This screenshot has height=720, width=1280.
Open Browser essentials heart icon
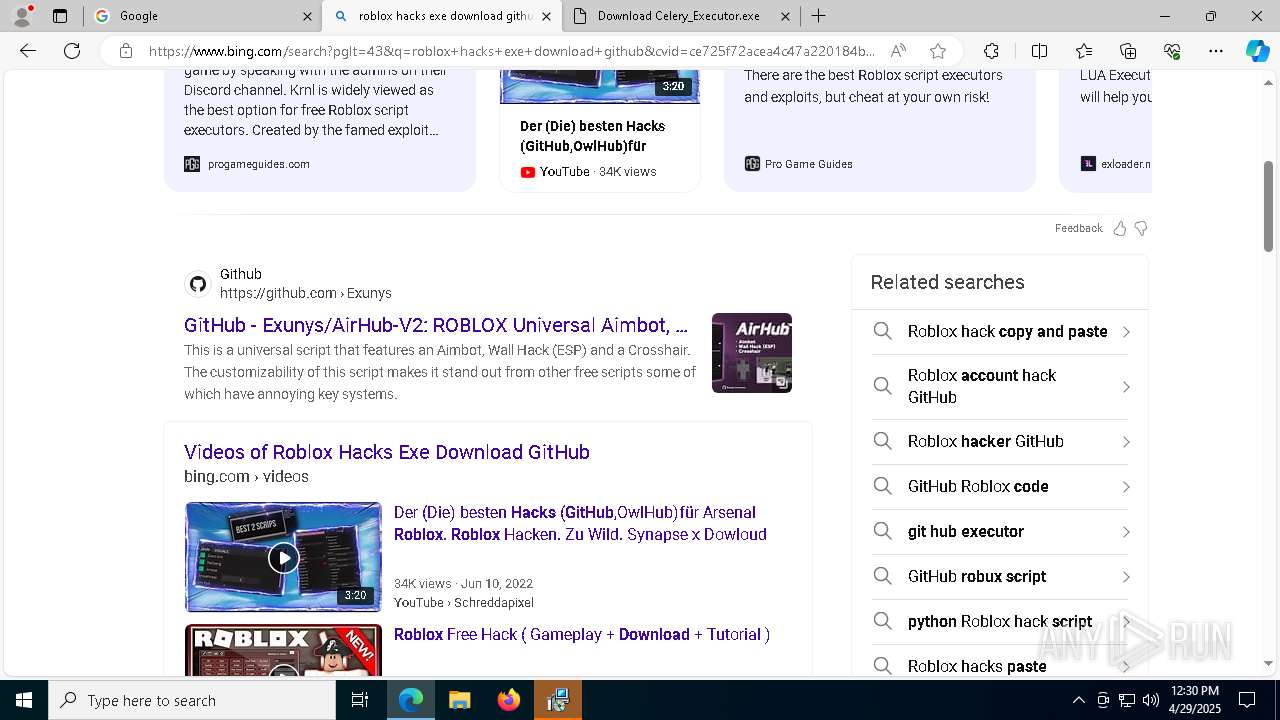[1172, 51]
